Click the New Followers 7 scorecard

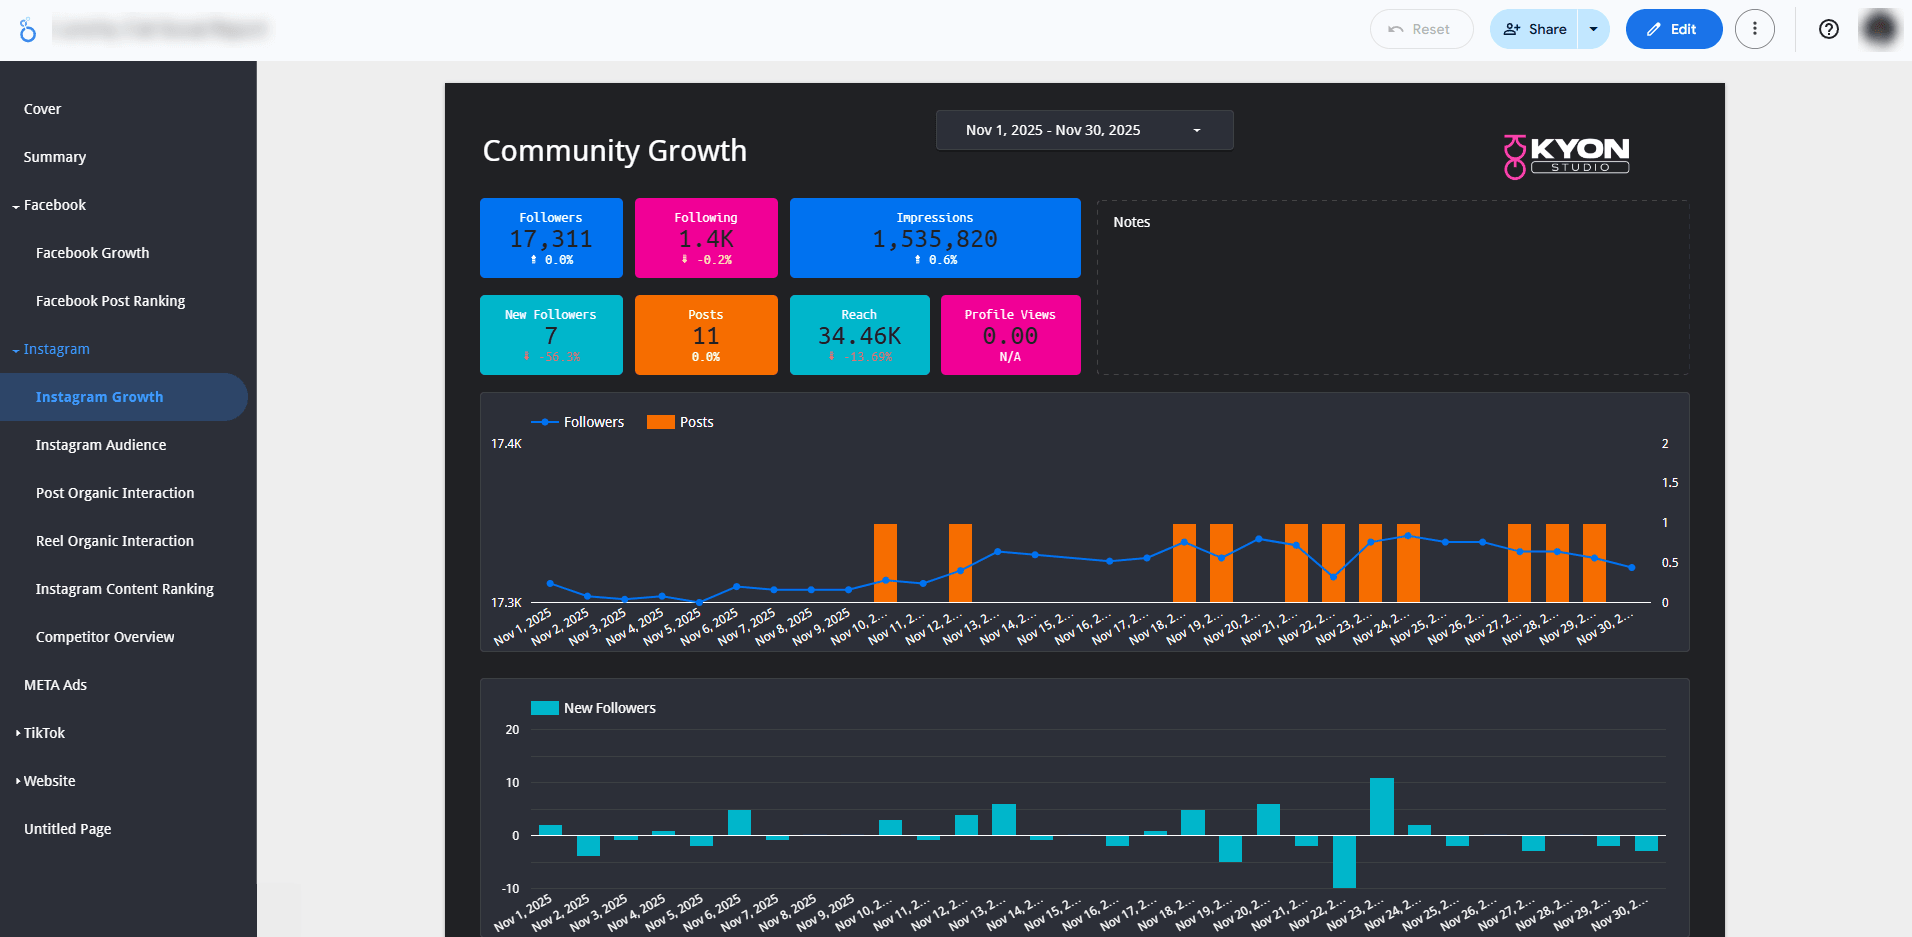pyautogui.click(x=551, y=335)
